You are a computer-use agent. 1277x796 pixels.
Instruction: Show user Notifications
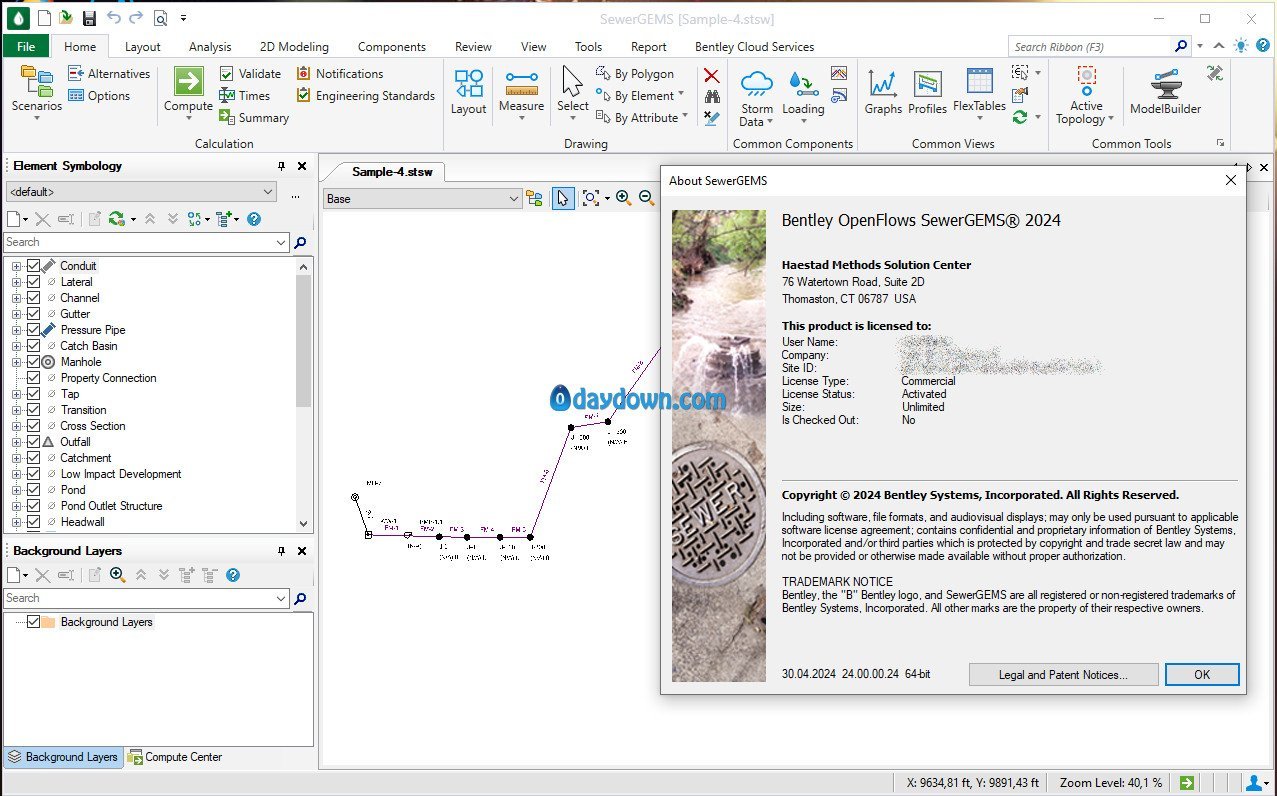click(x=339, y=73)
